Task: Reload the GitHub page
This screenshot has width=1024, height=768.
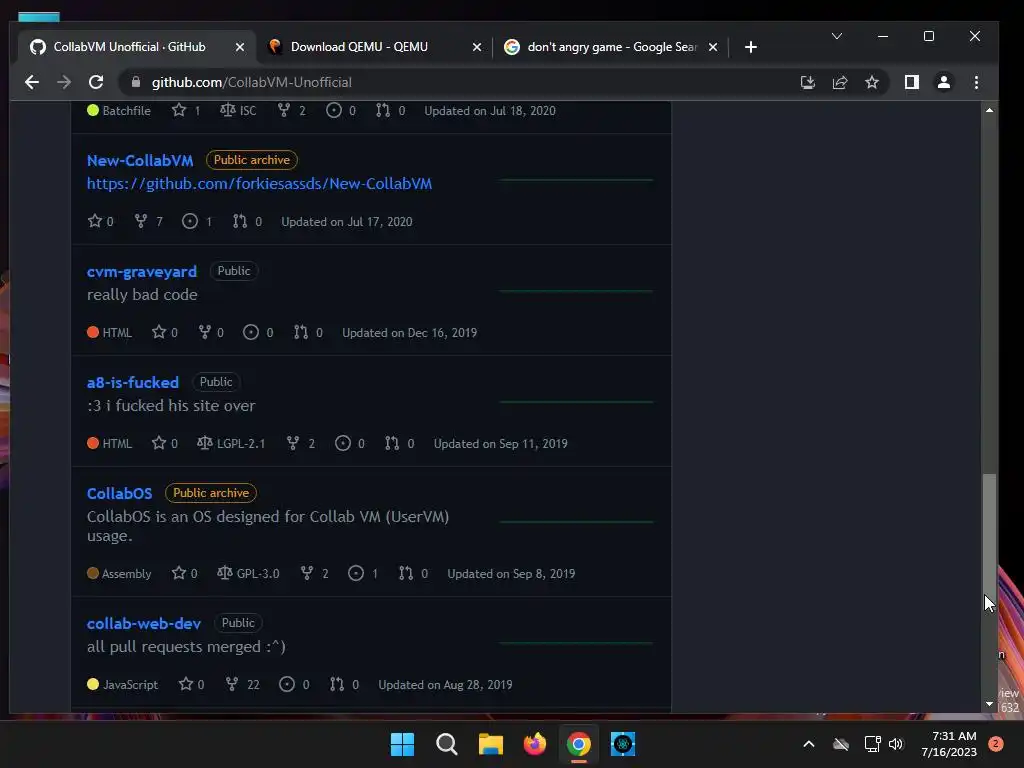Action: coord(96,82)
